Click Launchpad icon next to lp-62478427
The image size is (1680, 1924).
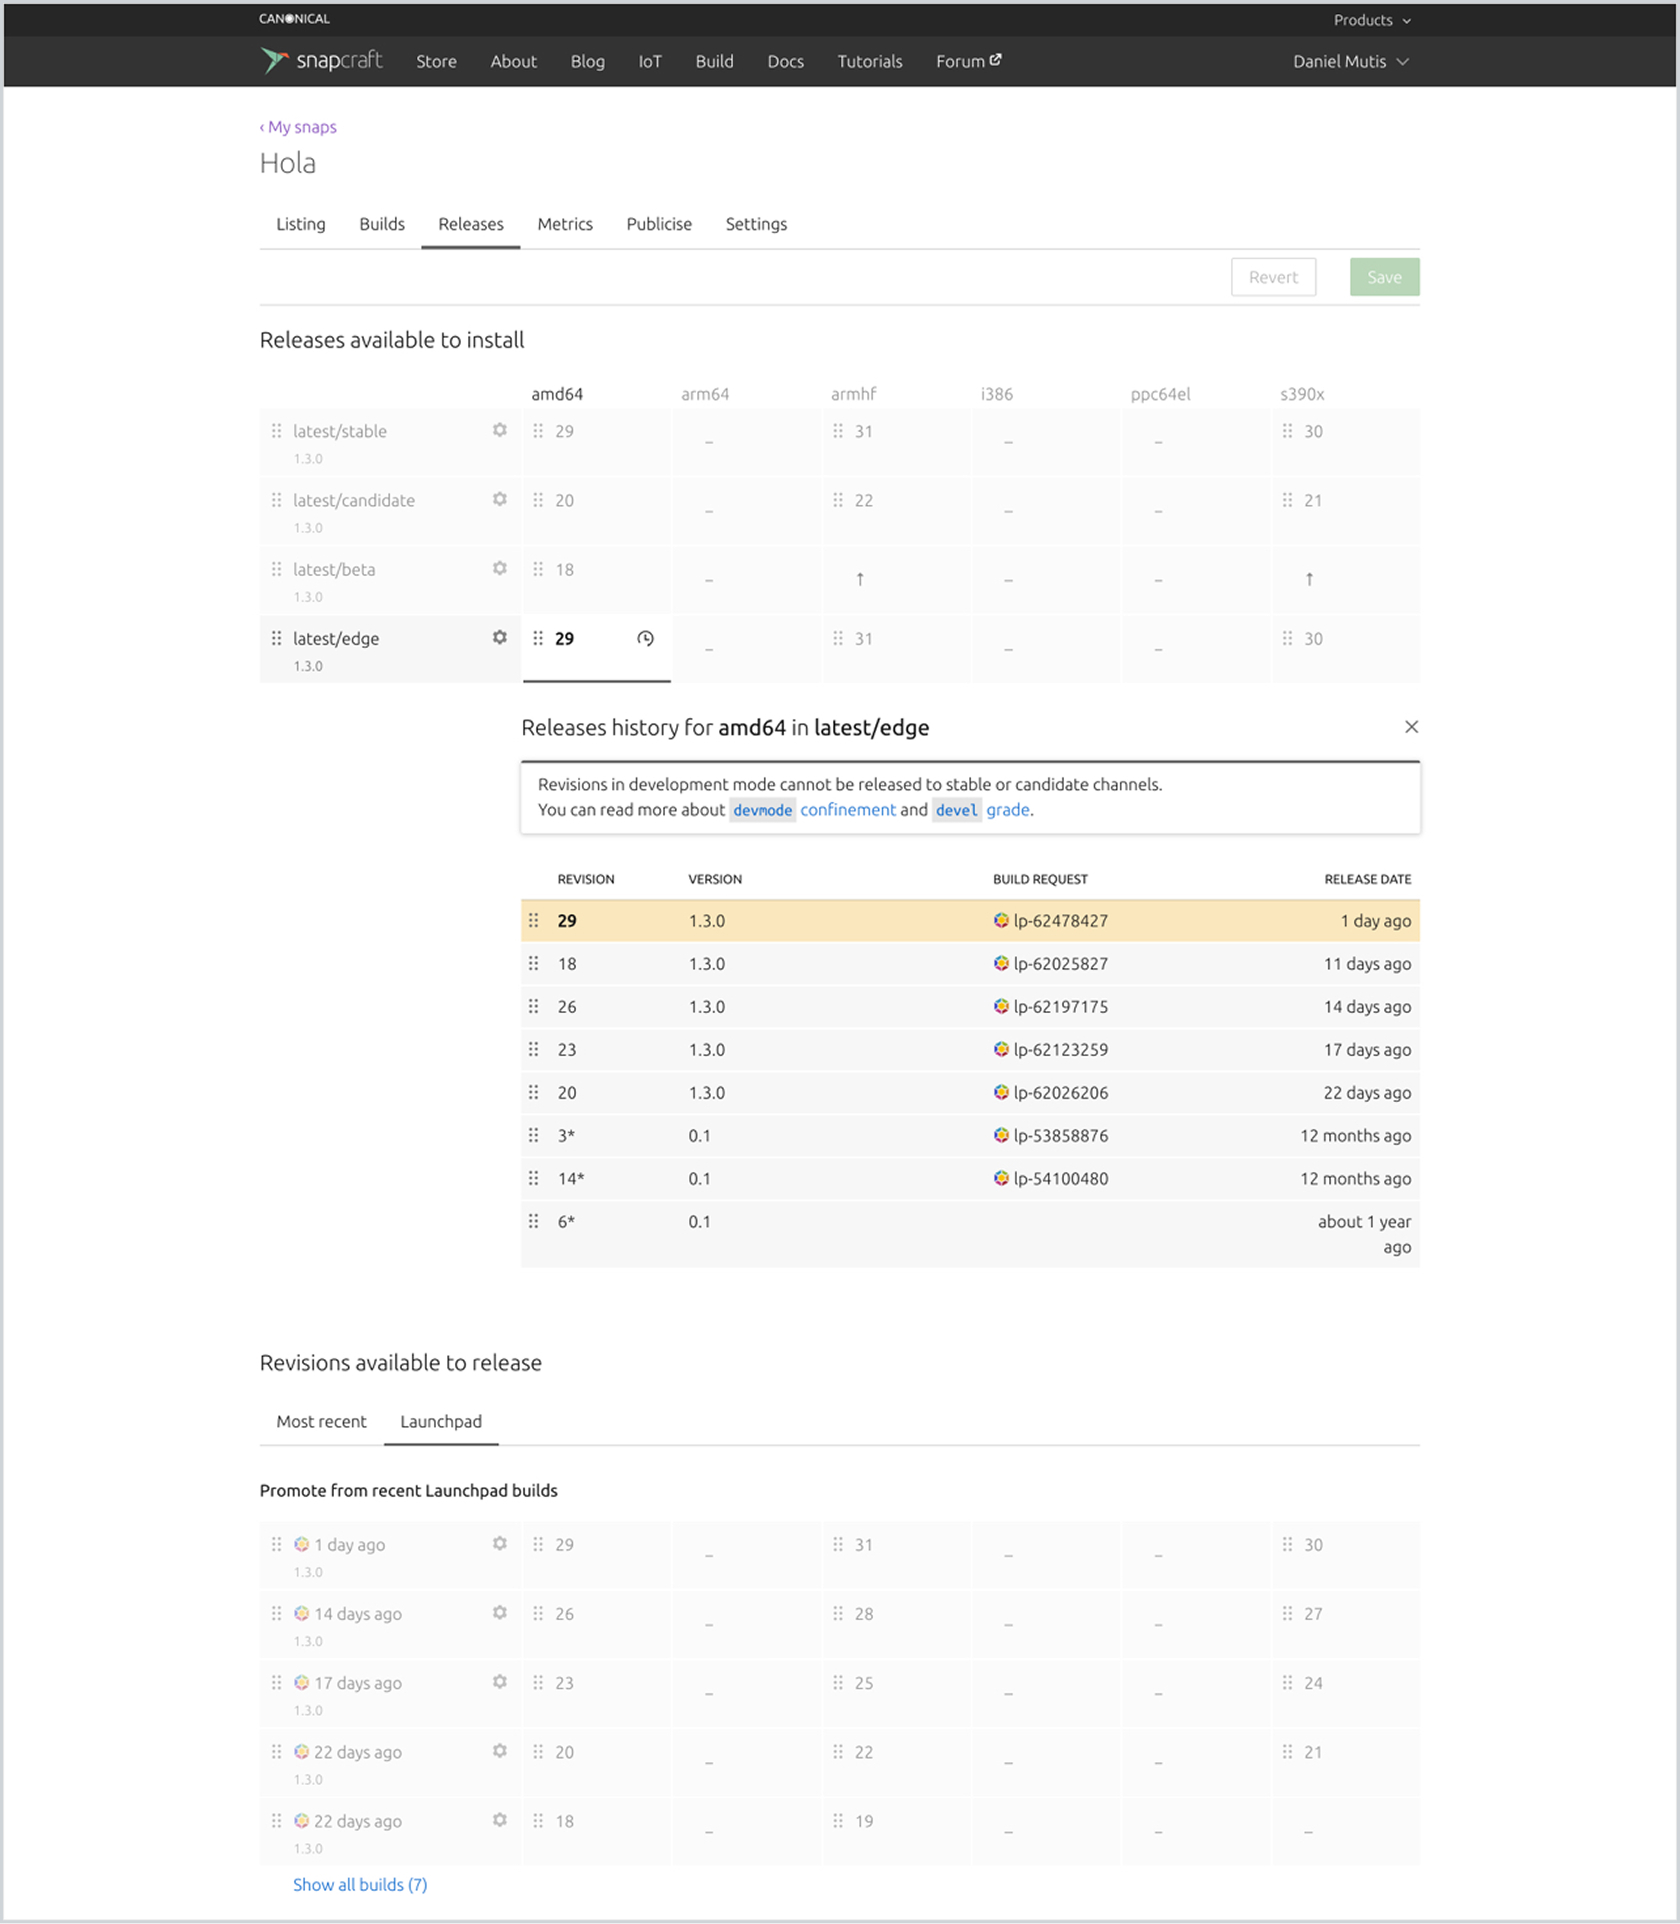click(1001, 920)
